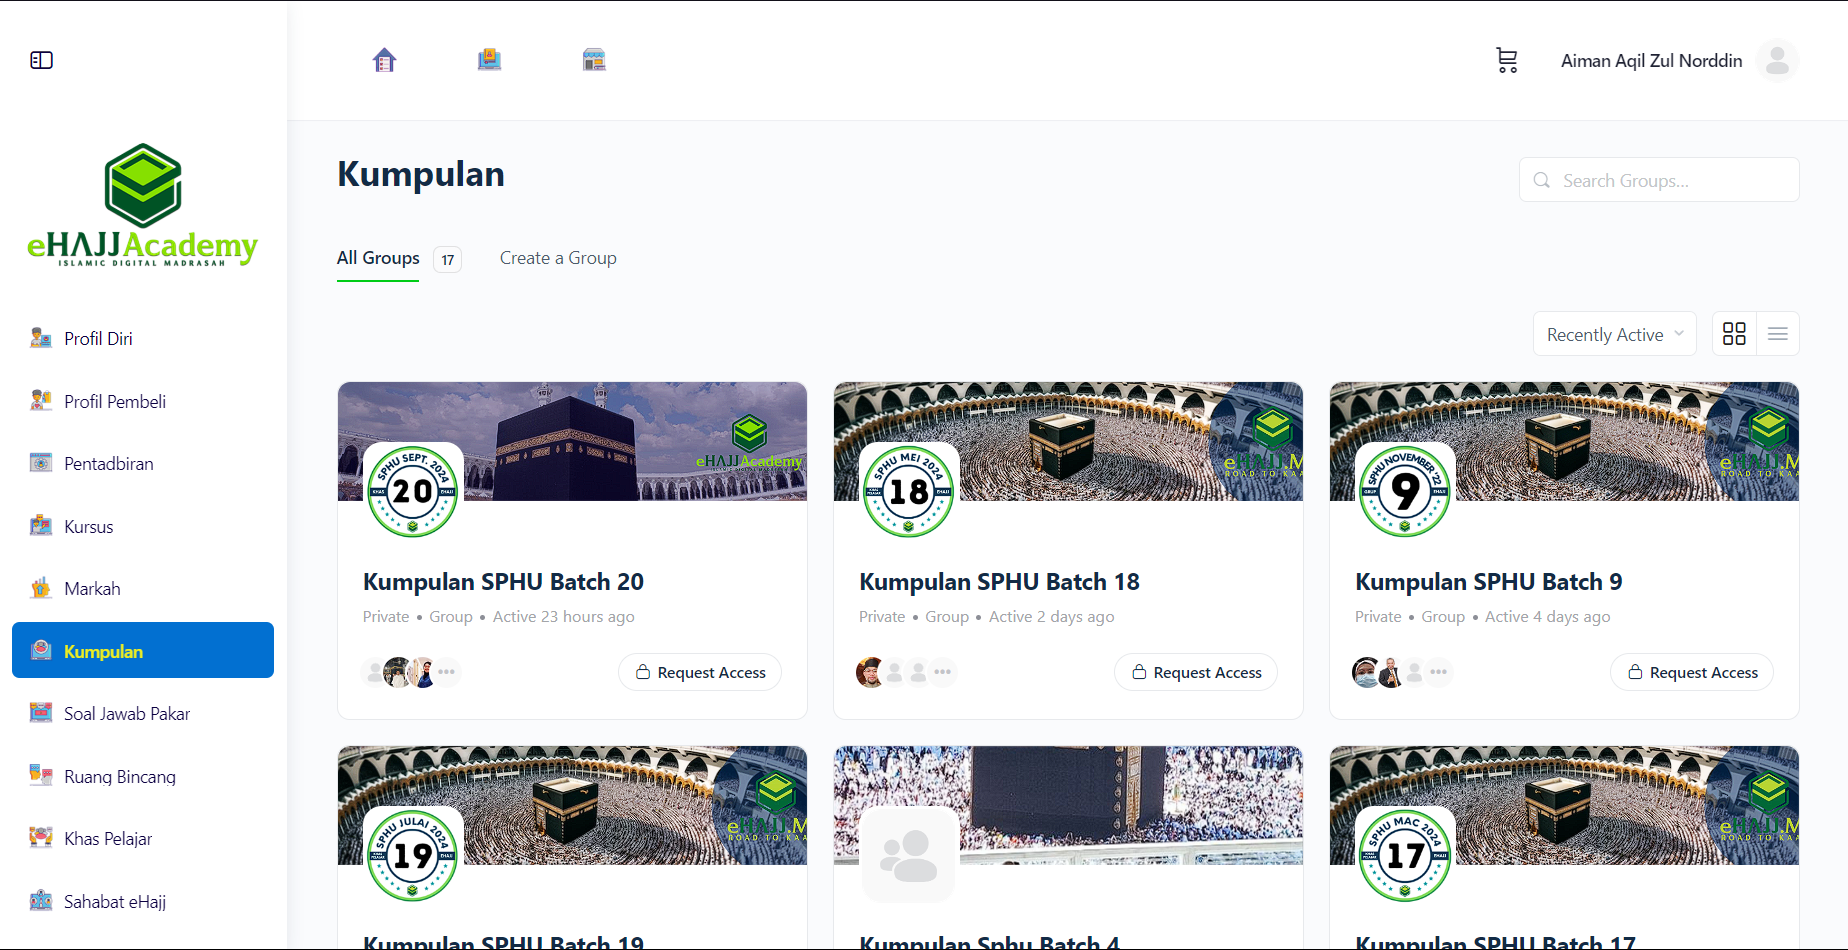Click the Profil Pembeli sidebar icon

[x=41, y=401]
